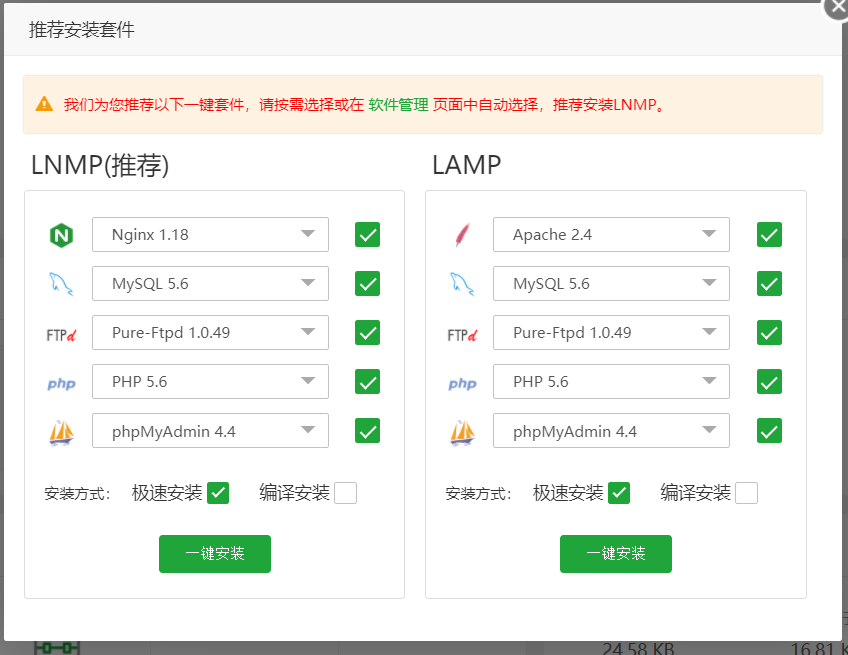Uncheck LNMP PHP 5.6 checkbox
This screenshot has height=655, width=848.
point(368,382)
